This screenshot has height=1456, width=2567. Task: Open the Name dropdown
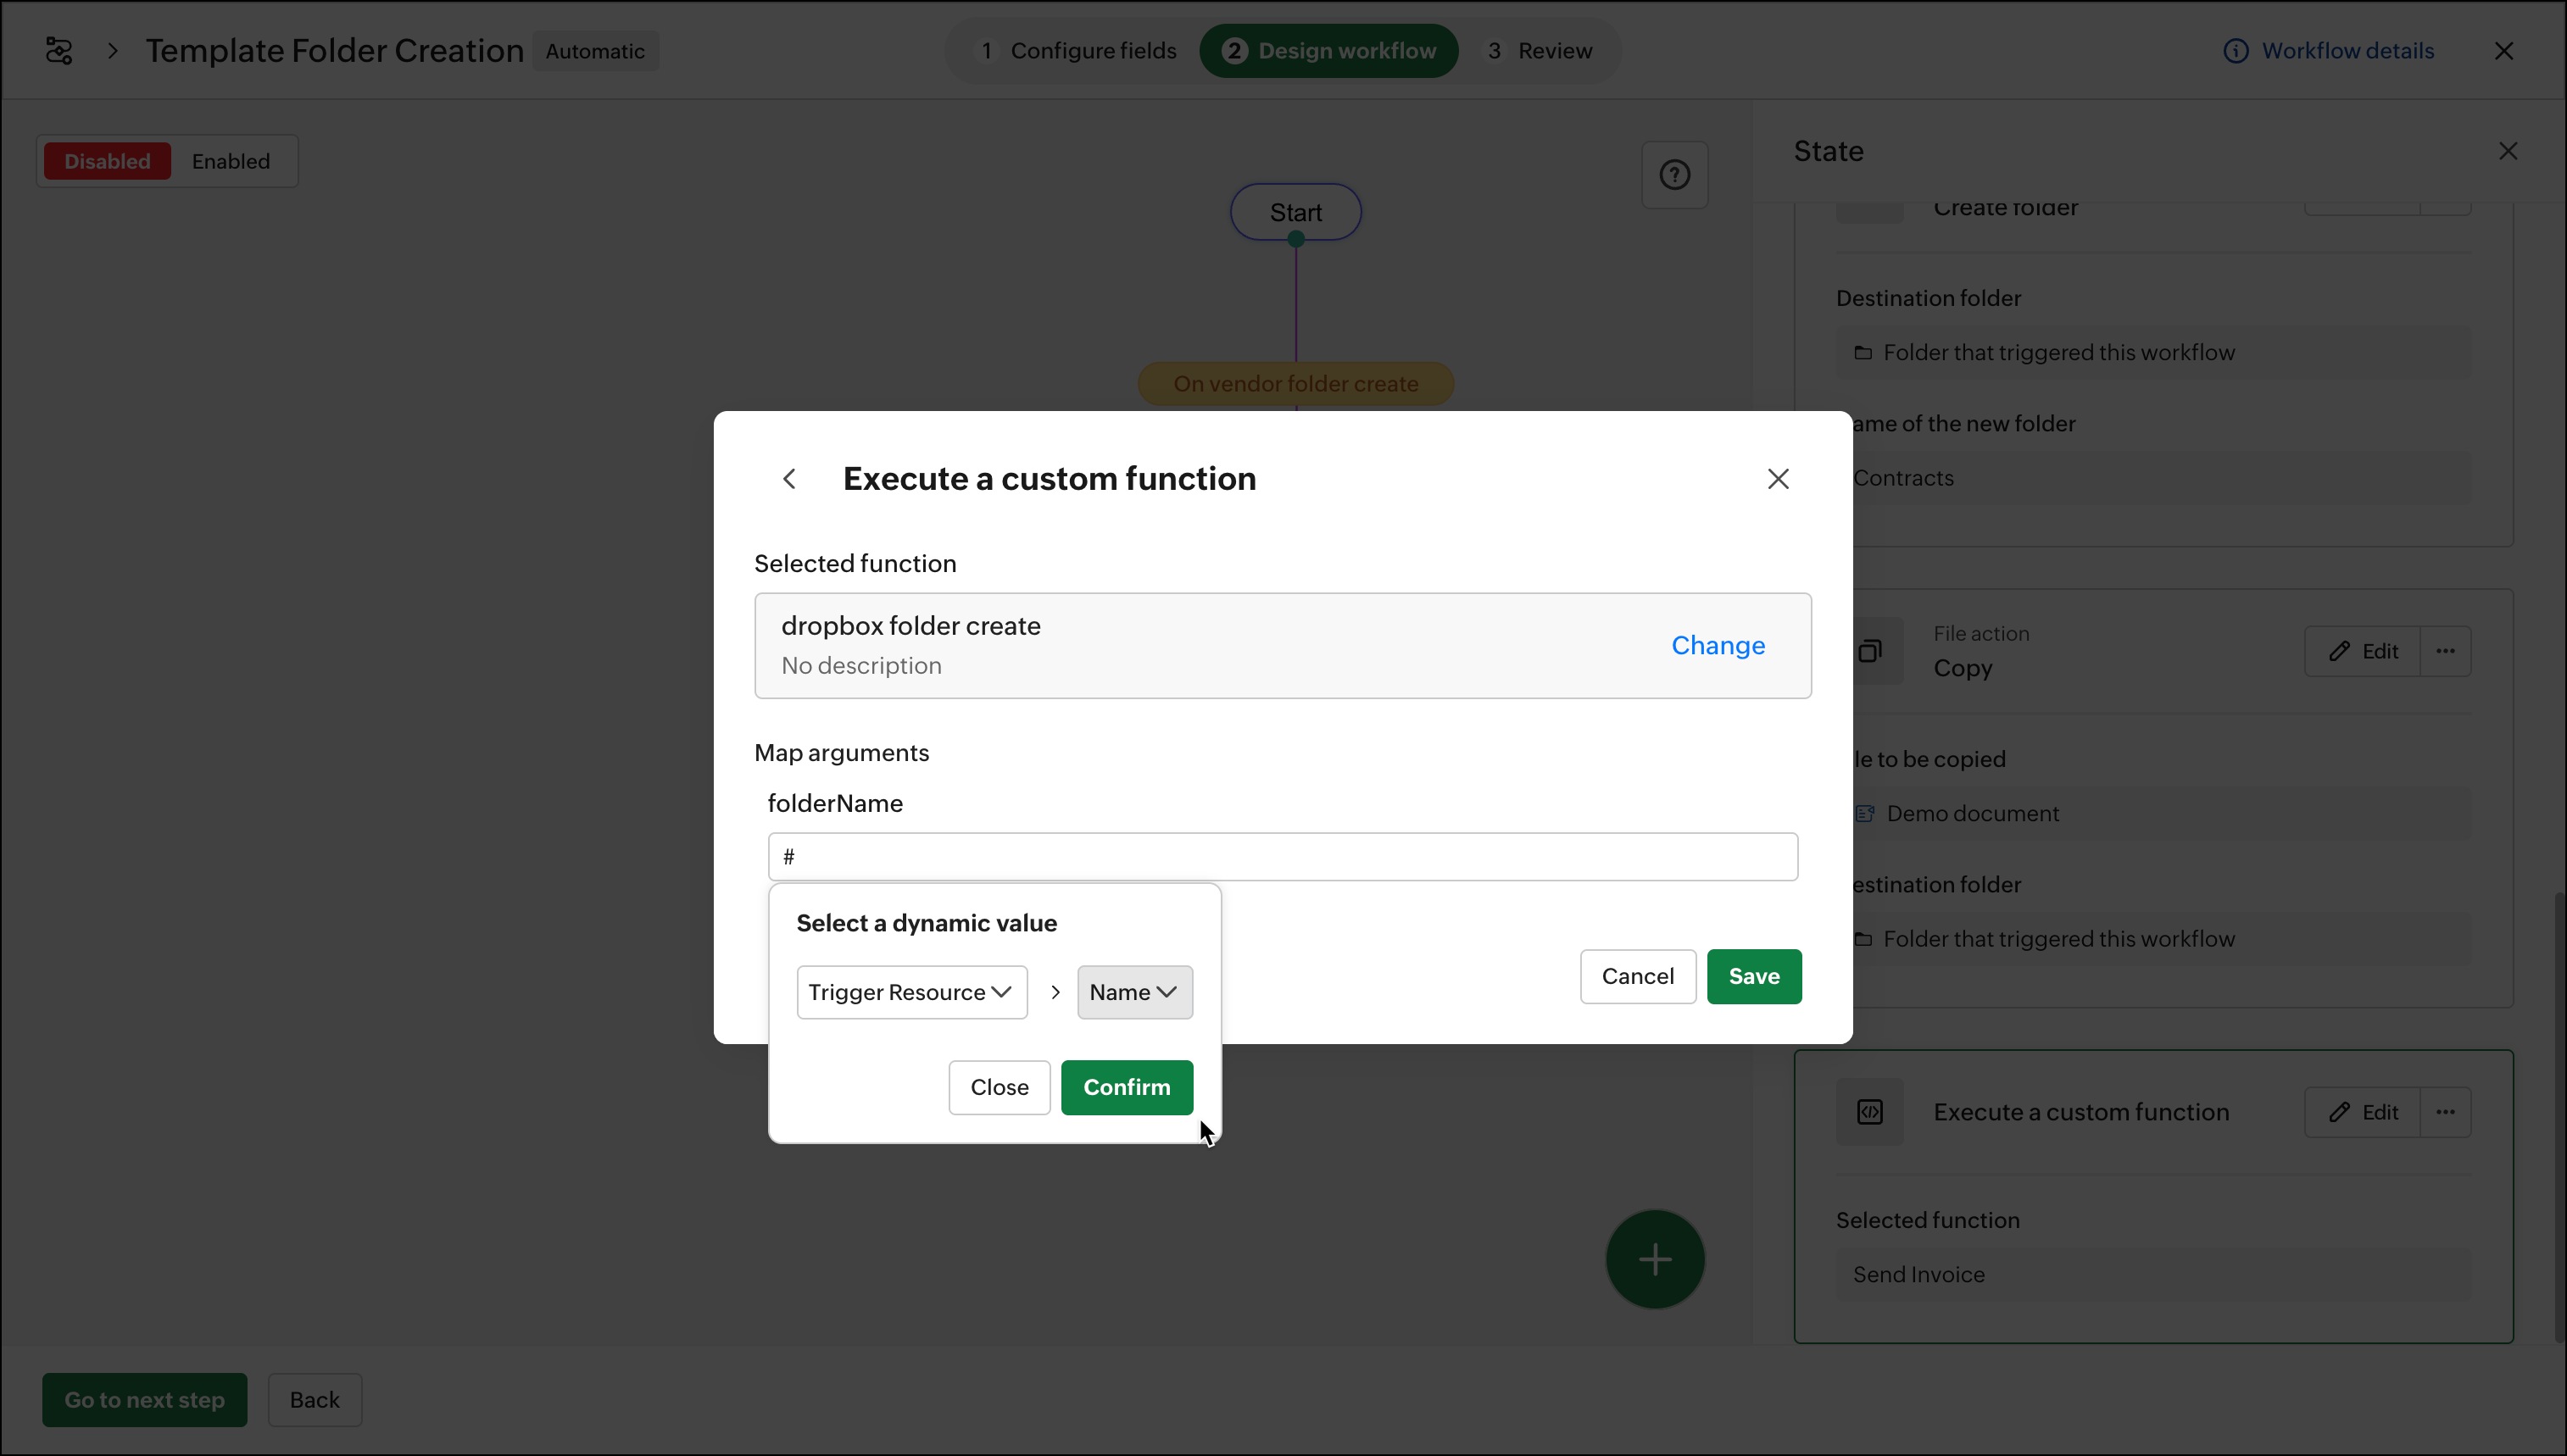[1134, 992]
